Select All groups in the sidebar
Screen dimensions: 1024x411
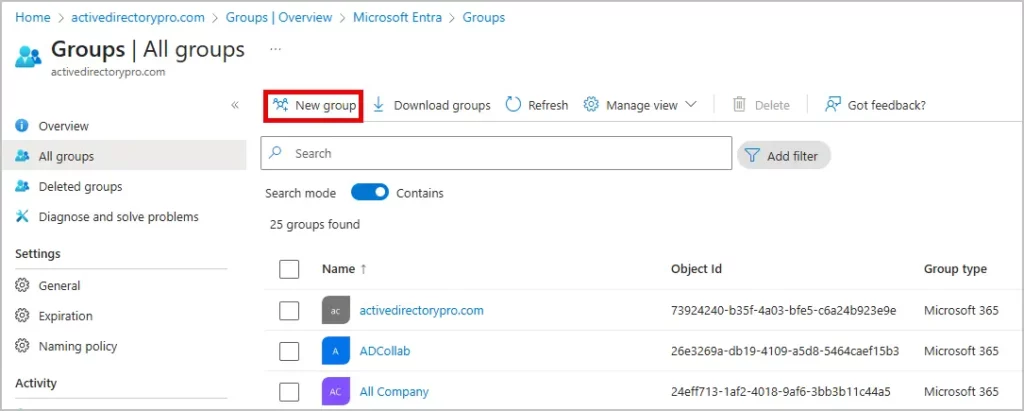124,156
